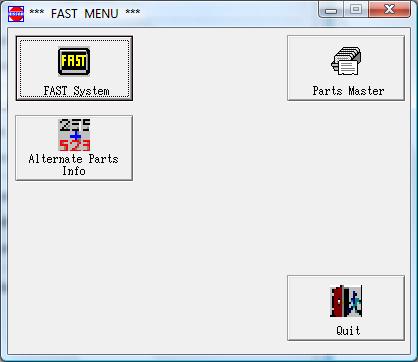The image size is (418, 362).
Task: Open the Parts Master button
Action: (x=346, y=68)
